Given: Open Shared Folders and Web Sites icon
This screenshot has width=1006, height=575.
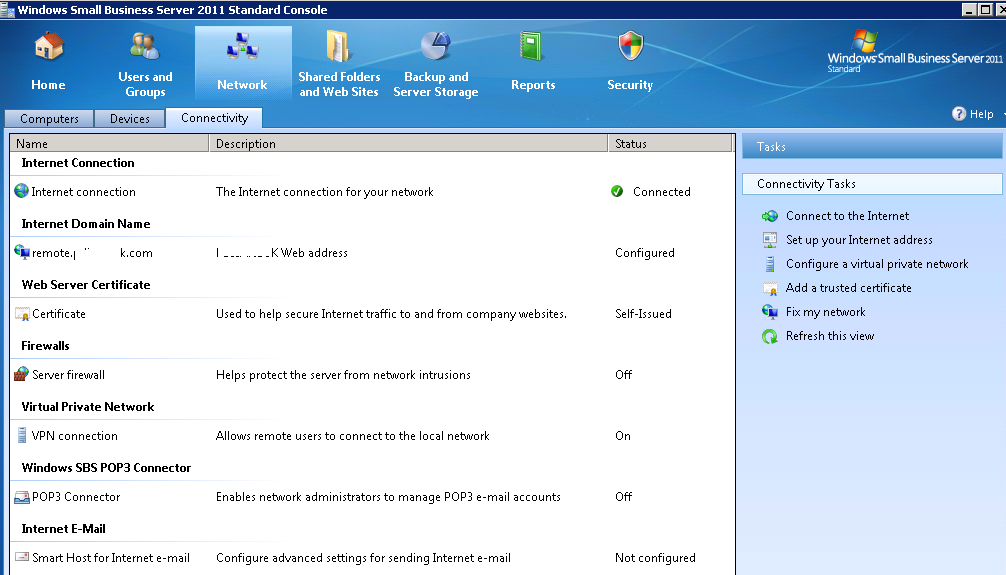Looking at the screenshot, I should point(337,46).
